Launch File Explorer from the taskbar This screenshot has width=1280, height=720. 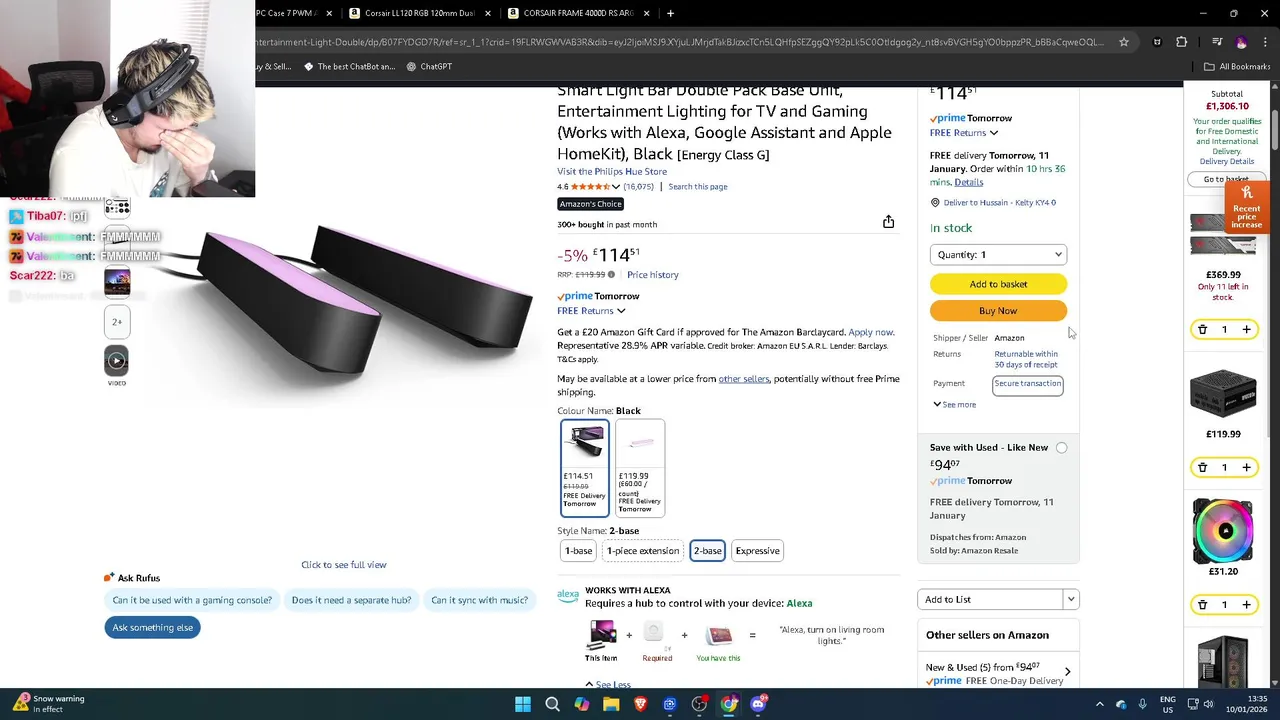pyautogui.click(x=611, y=704)
